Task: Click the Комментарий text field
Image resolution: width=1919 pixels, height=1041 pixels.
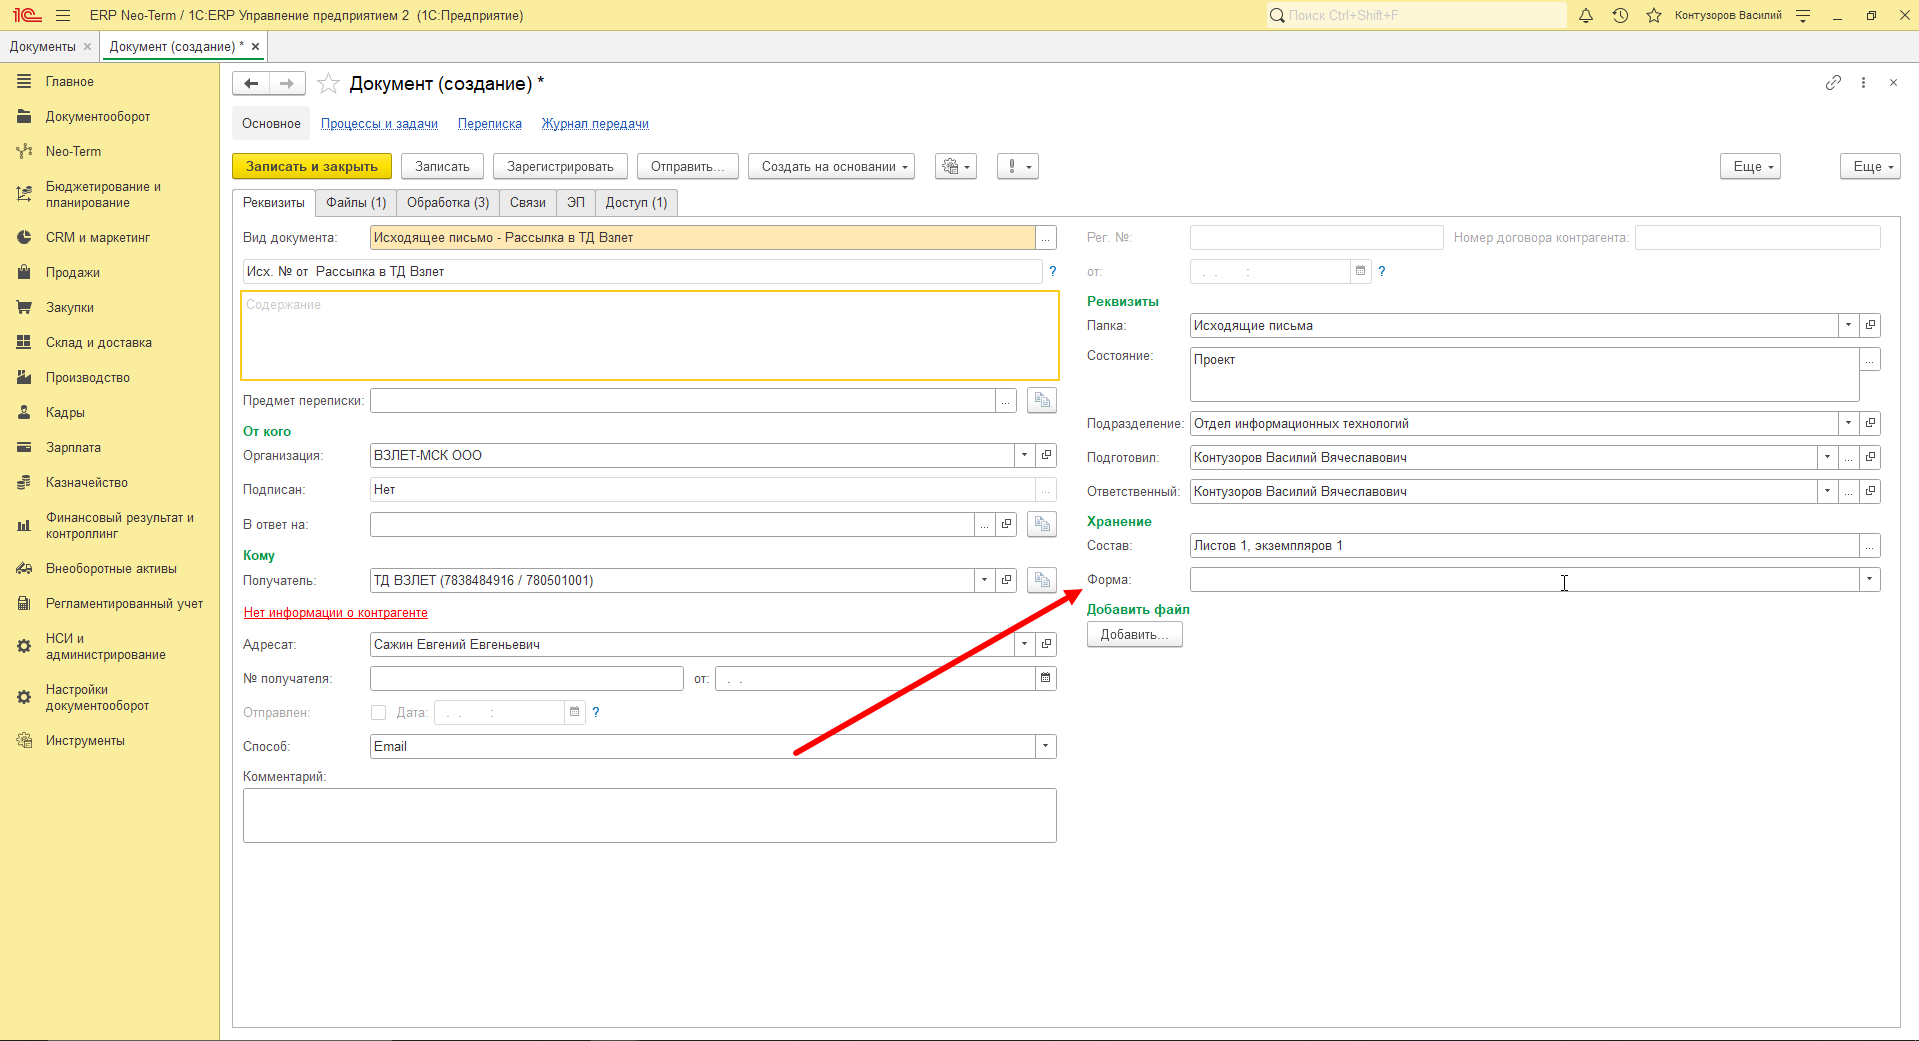Action: 650,816
